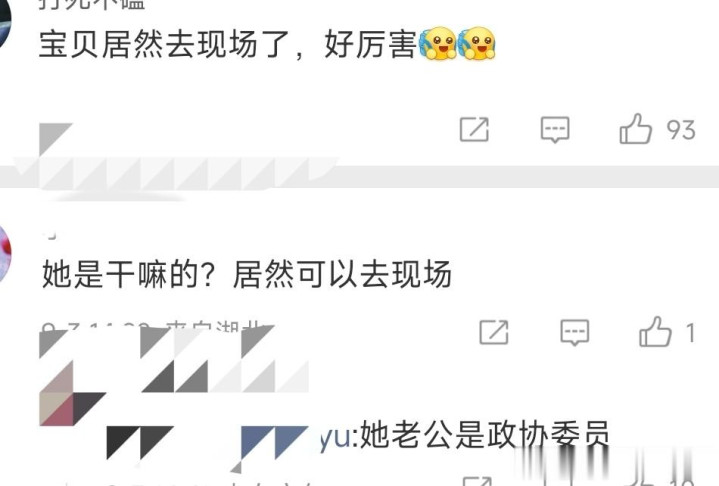Like the comment with the thumbs-up beside 93
The height and width of the screenshot is (486, 719).
(636, 129)
